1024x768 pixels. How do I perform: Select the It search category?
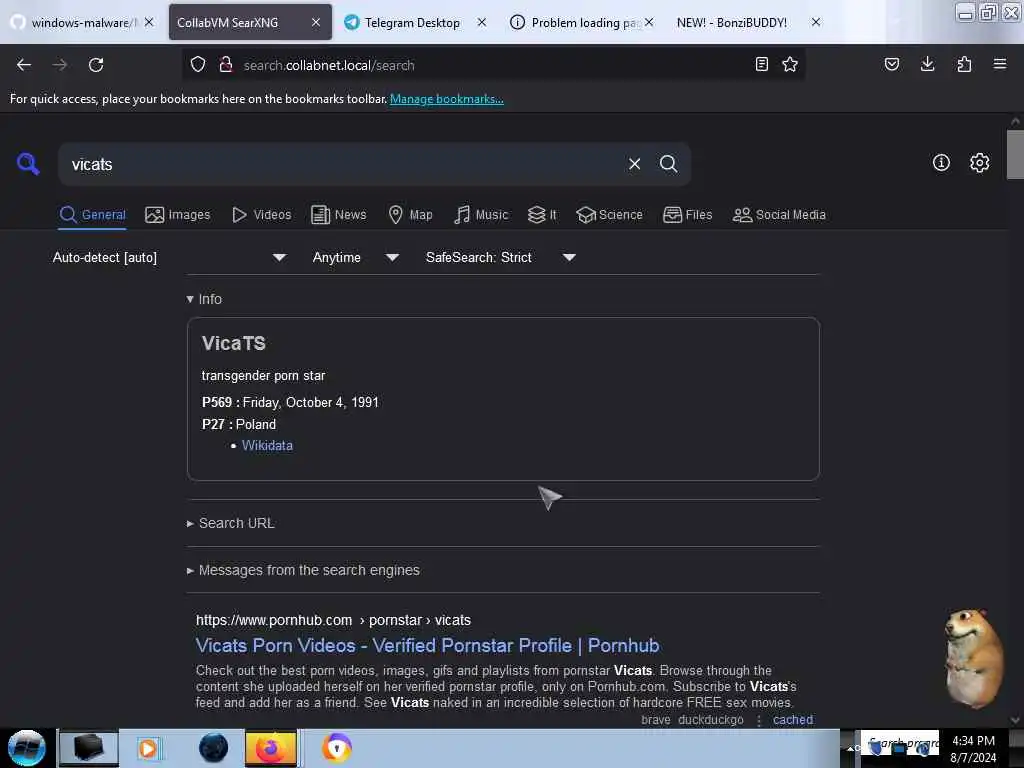pyautogui.click(x=542, y=215)
